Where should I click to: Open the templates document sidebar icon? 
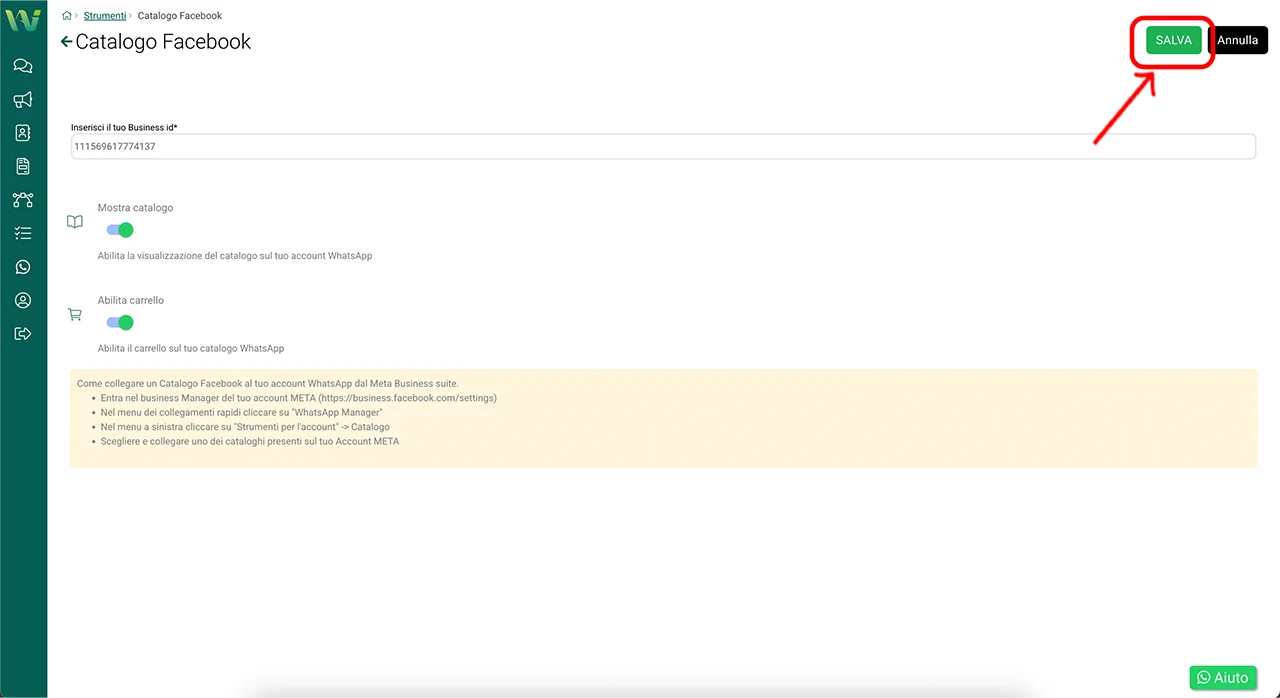click(x=23, y=166)
